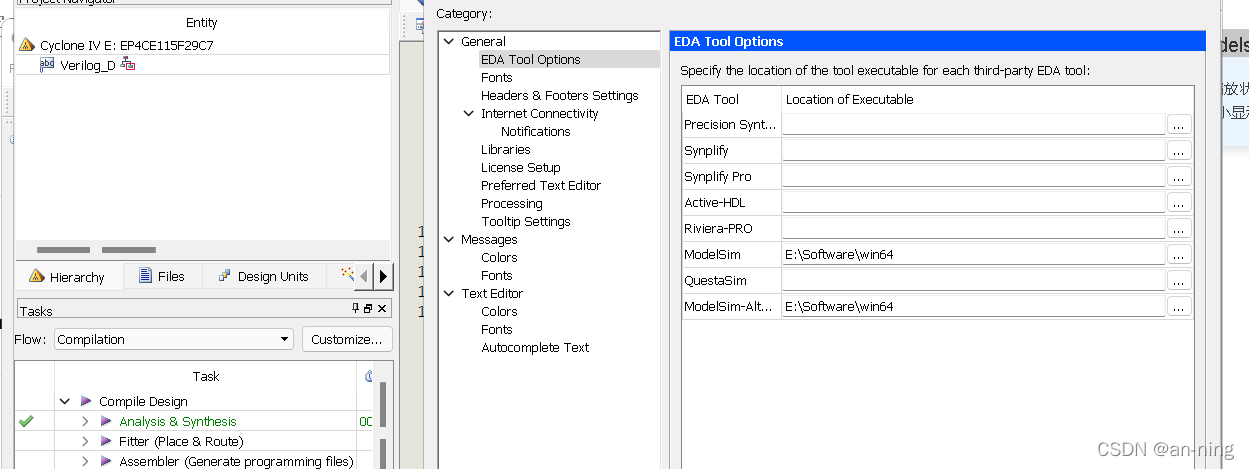Select Fonts under Messages
The image size is (1249, 469).
(496, 275)
